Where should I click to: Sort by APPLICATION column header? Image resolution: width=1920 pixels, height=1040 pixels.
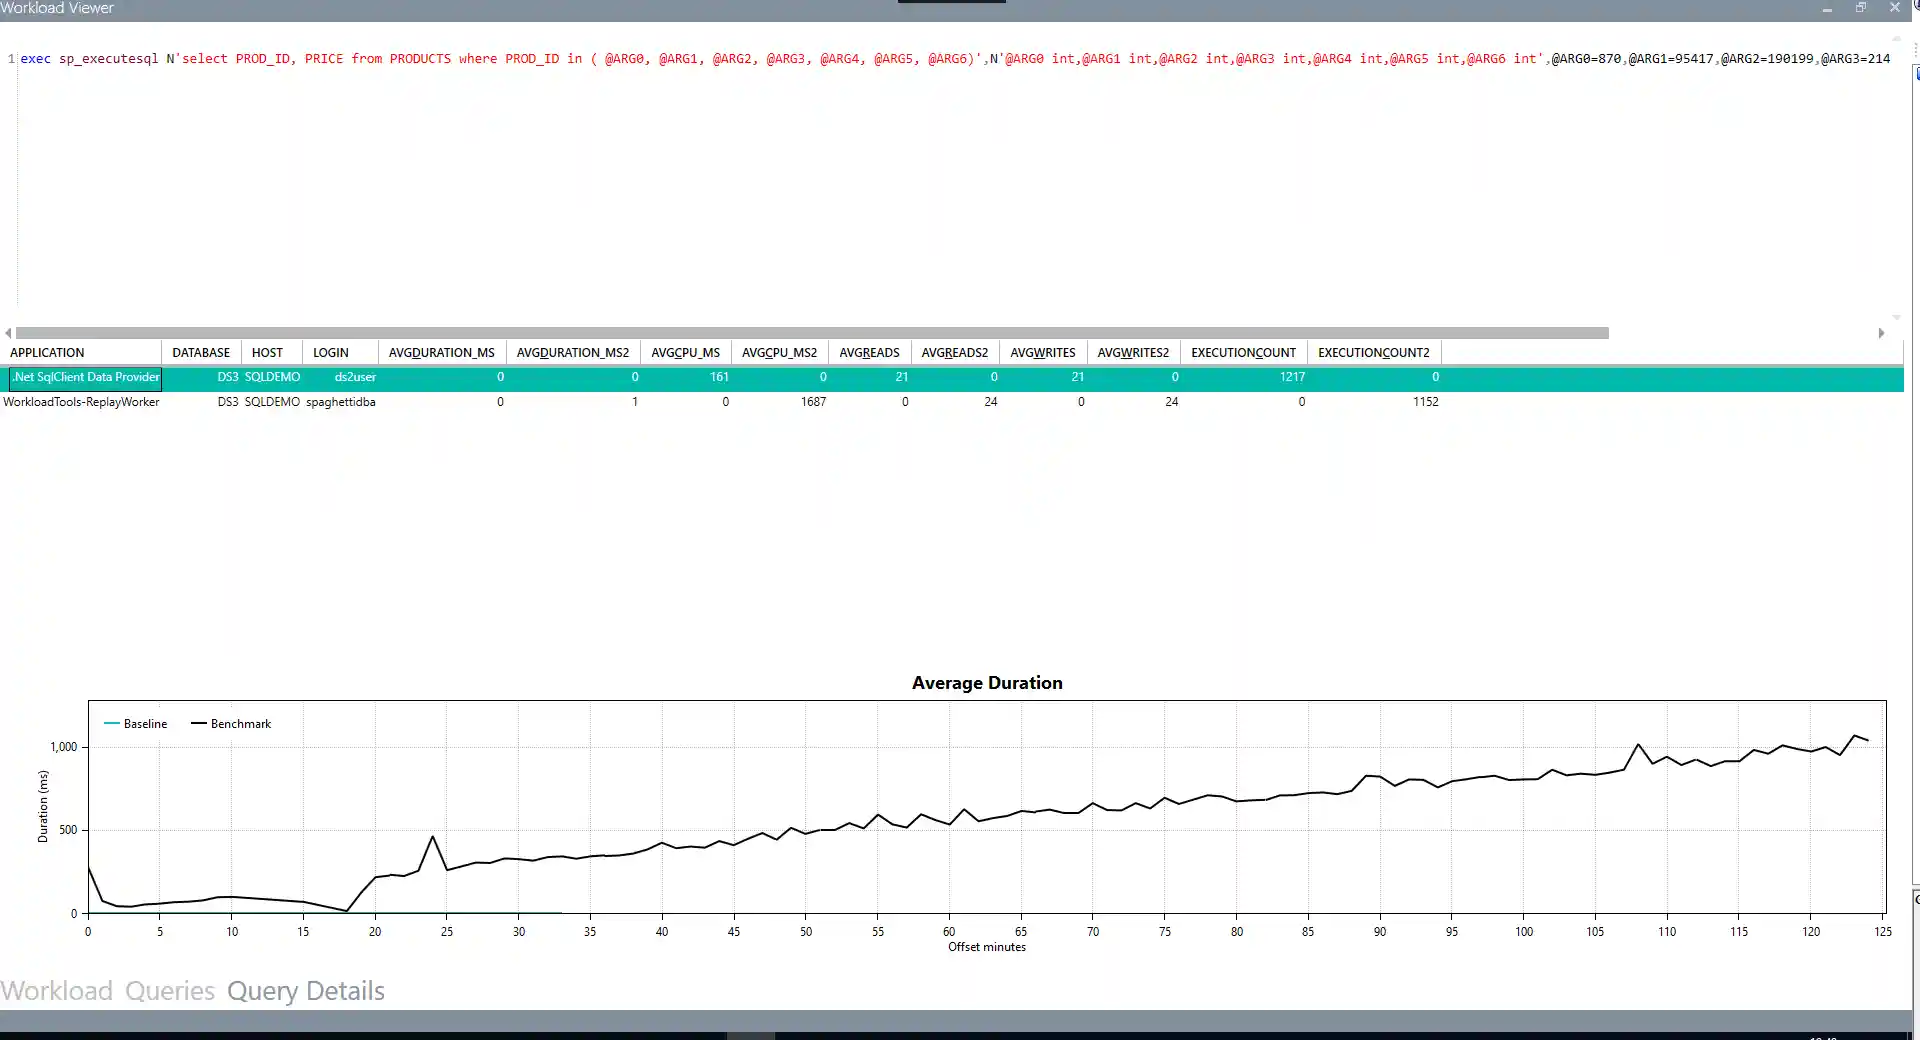[x=47, y=353]
